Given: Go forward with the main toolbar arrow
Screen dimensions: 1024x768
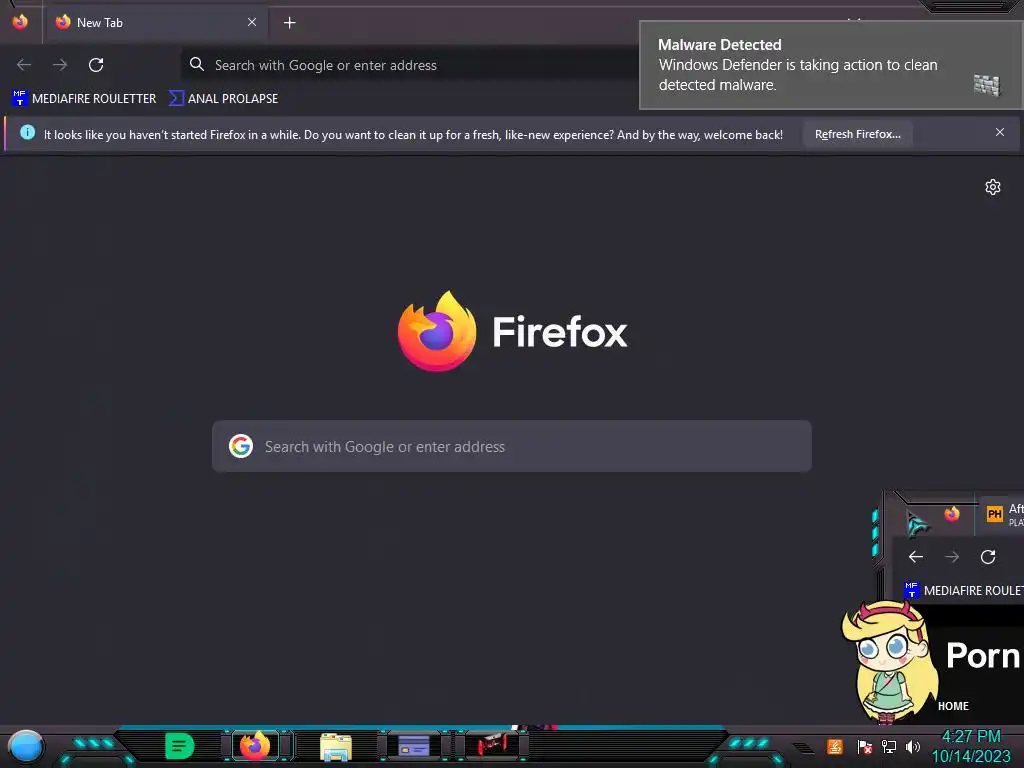Looking at the screenshot, I should tap(60, 65).
